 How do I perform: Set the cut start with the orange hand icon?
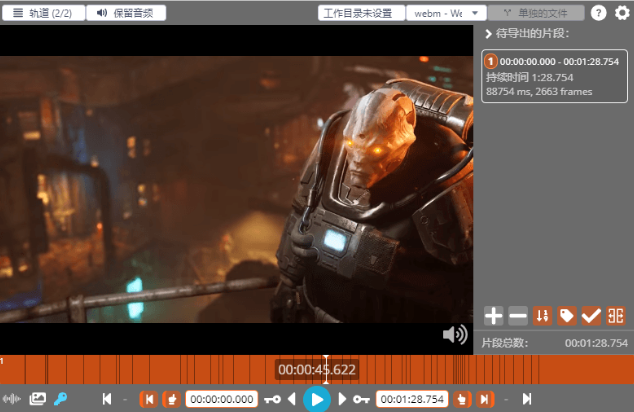[x=172, y=399]
